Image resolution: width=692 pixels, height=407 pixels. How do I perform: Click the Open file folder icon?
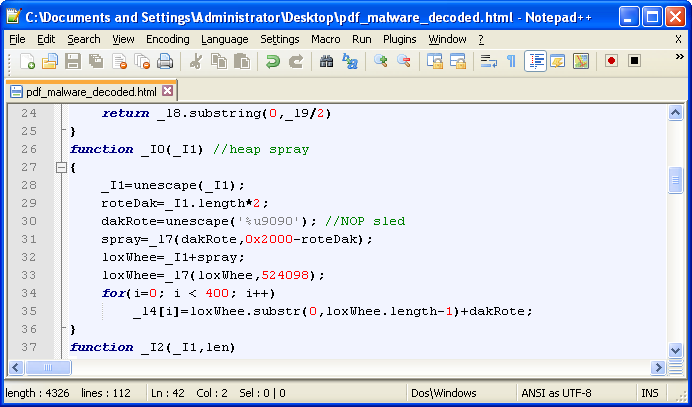49,62
